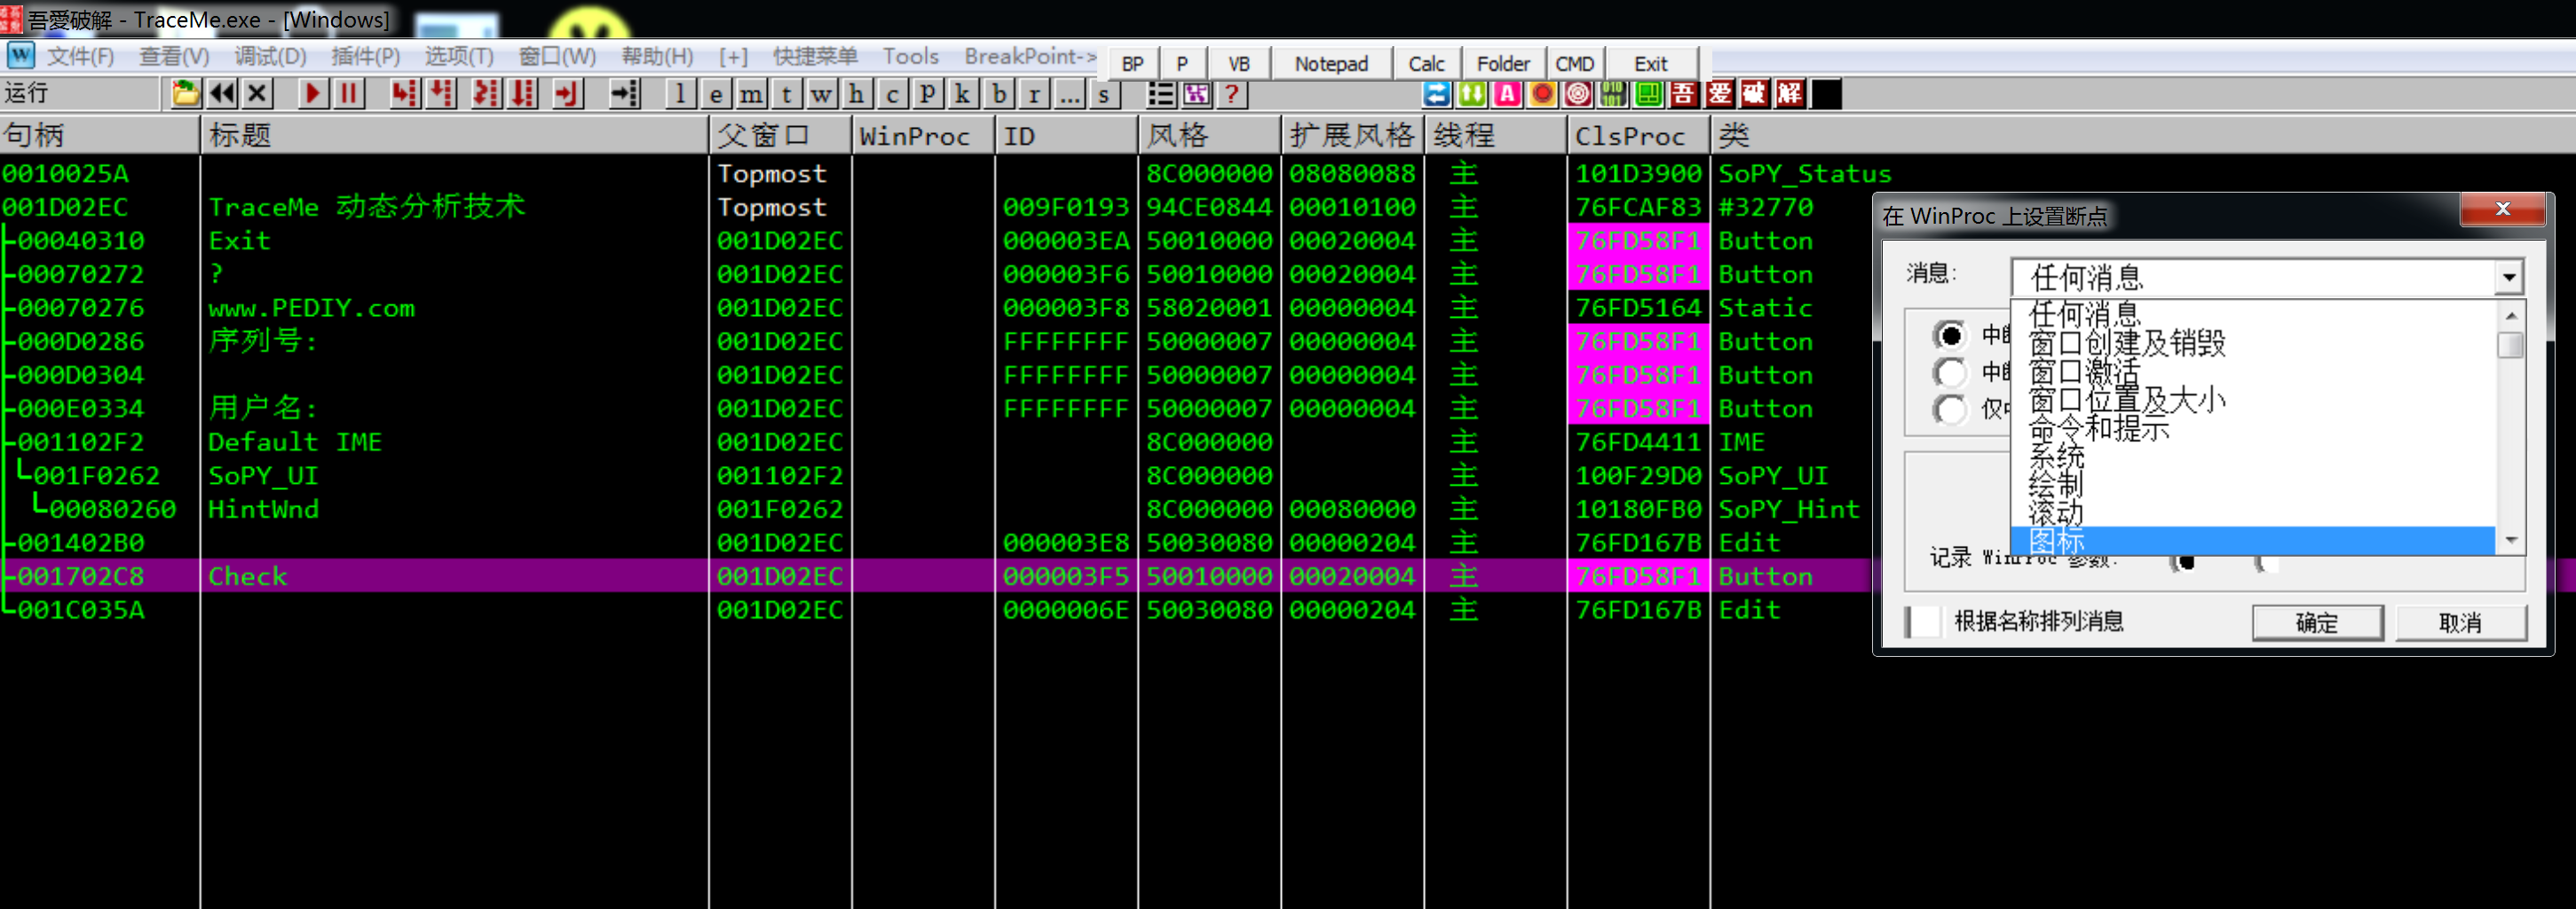Click the green up-down arrows plugin icon
The image size is (2576, 909).
(x=1472, y=94)
